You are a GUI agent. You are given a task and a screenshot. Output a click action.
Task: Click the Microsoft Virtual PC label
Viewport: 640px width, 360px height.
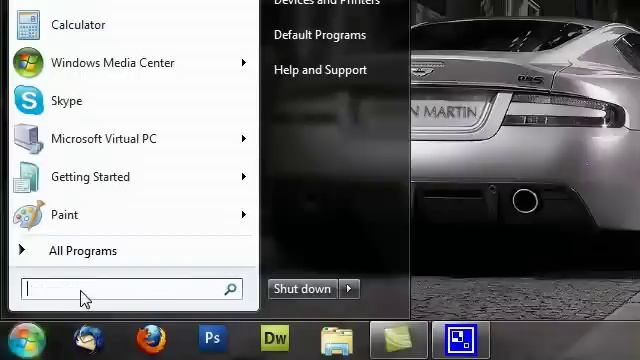[104, 139]
